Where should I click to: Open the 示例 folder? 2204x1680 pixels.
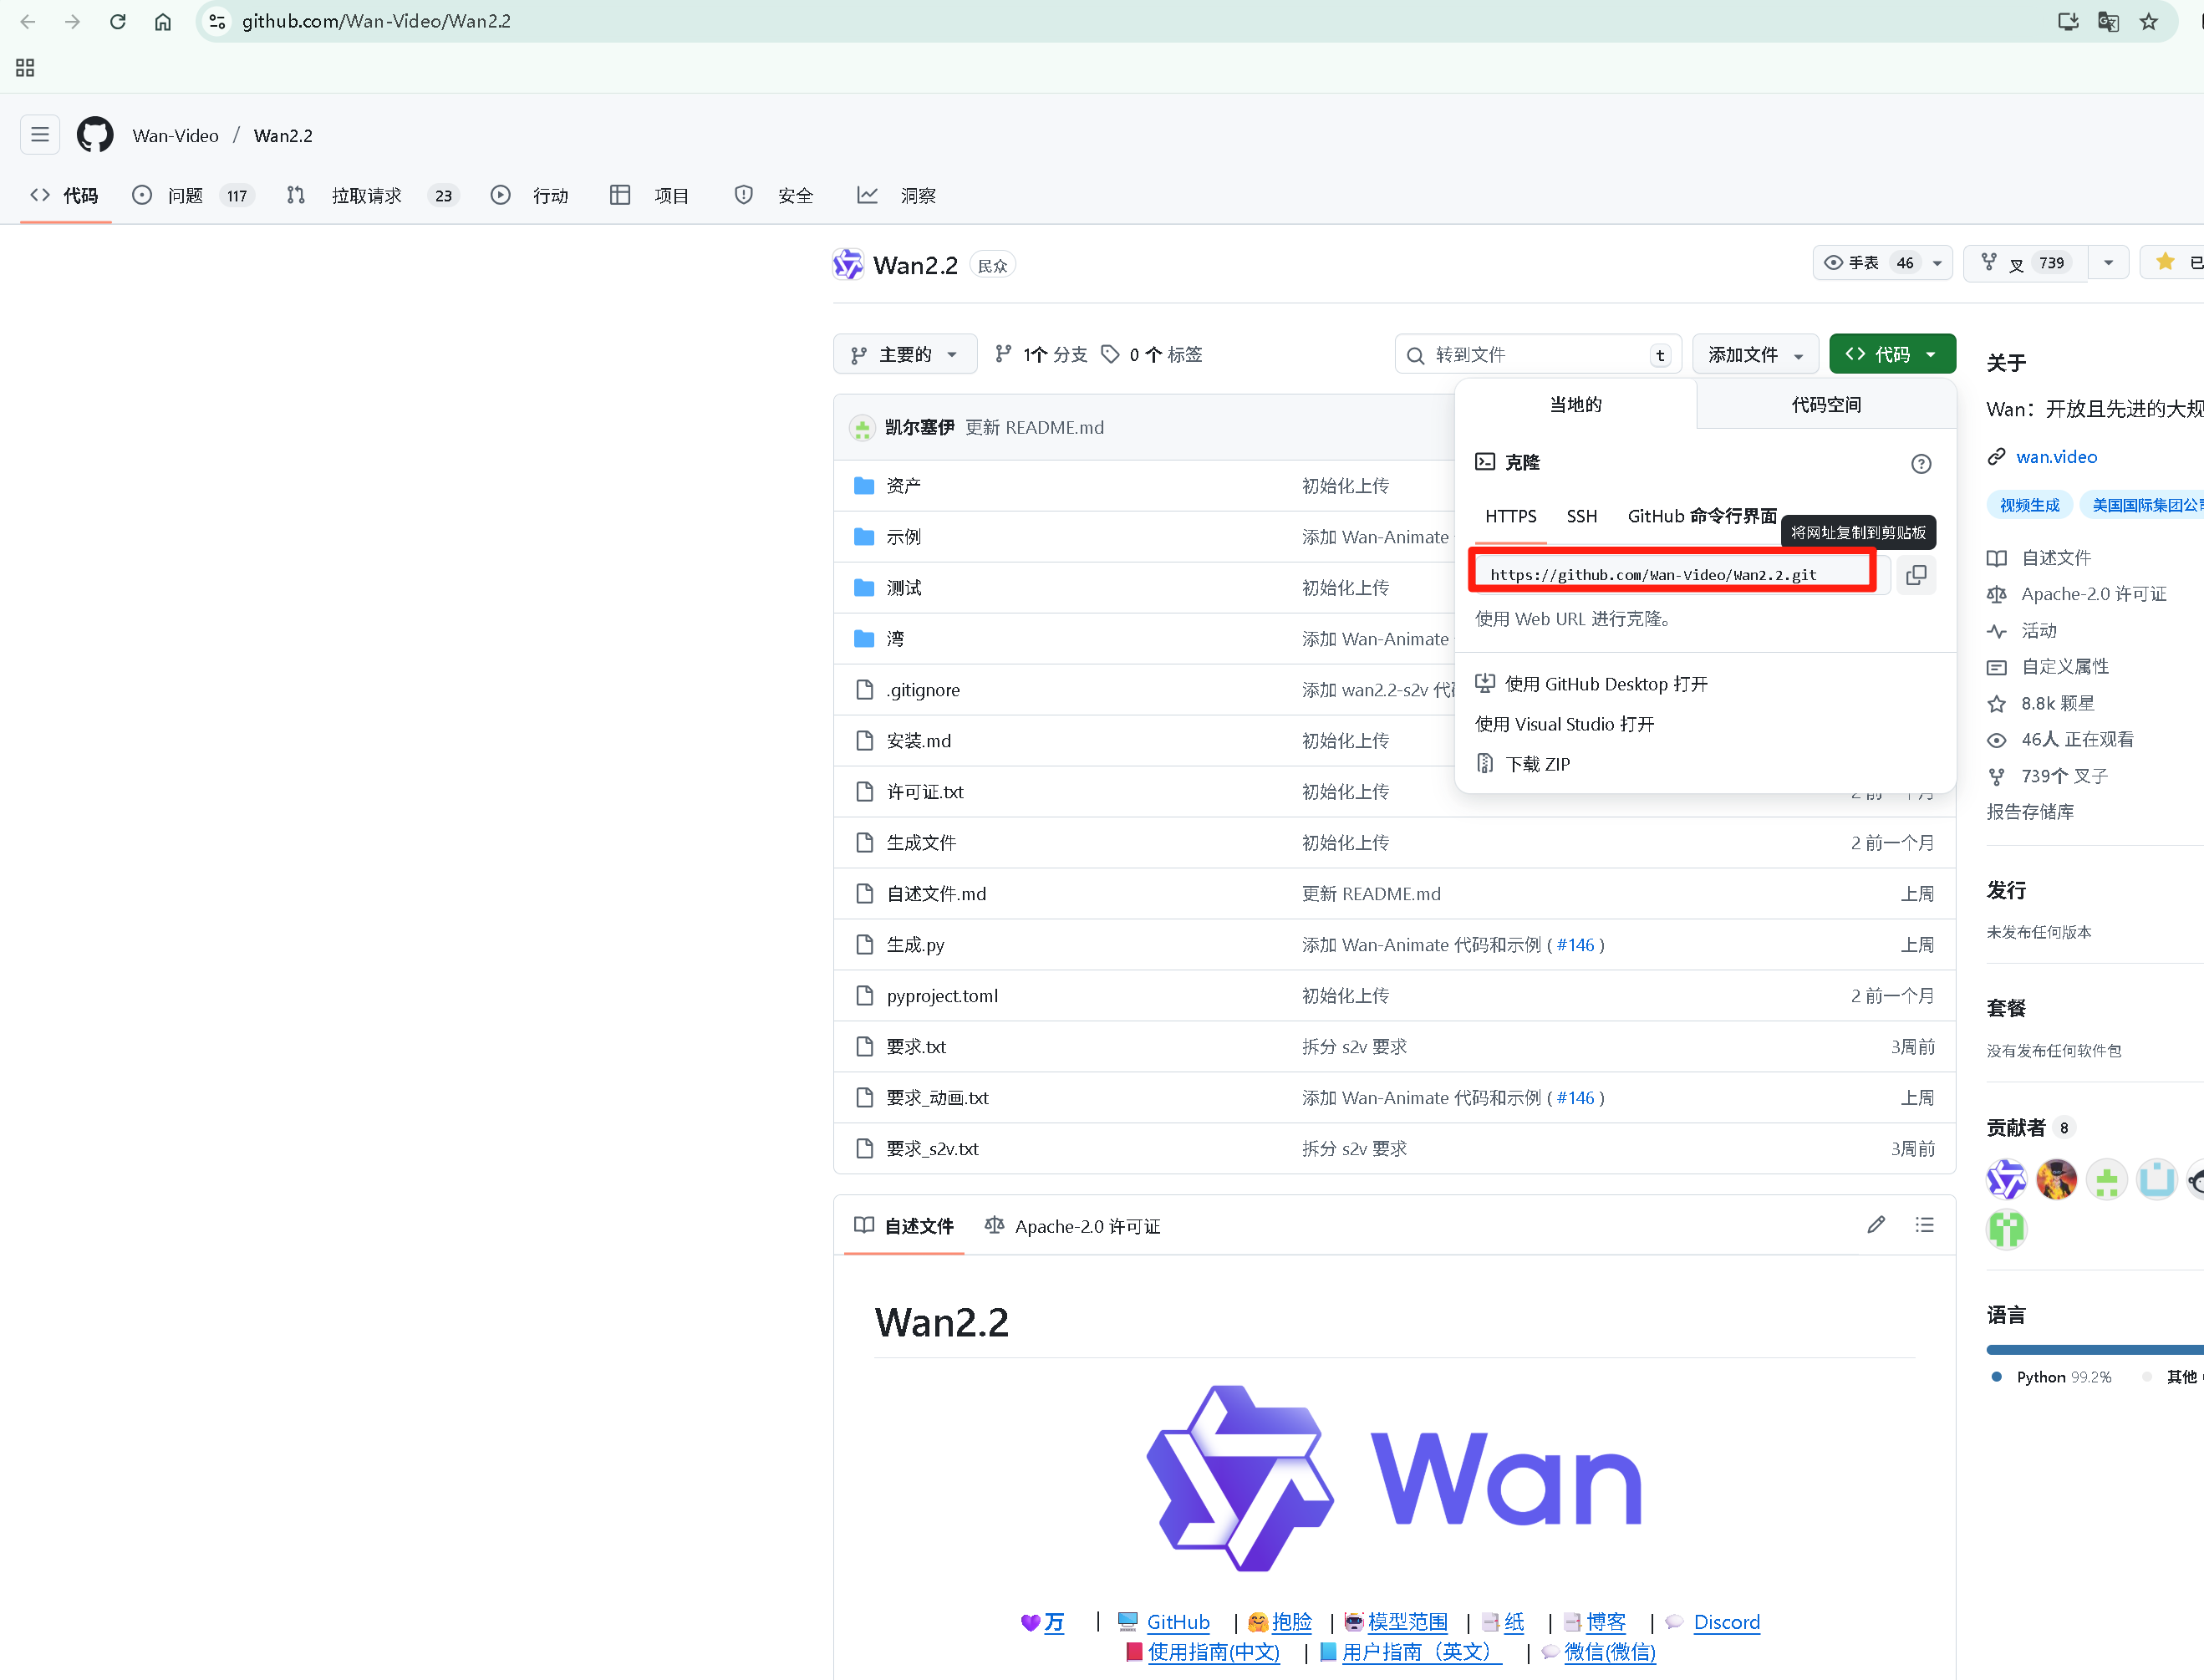pyautogui.click(x=903, y=537)
